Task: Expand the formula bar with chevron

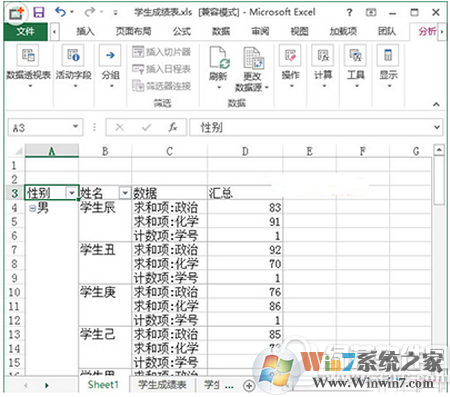Action: click(437, 127)
